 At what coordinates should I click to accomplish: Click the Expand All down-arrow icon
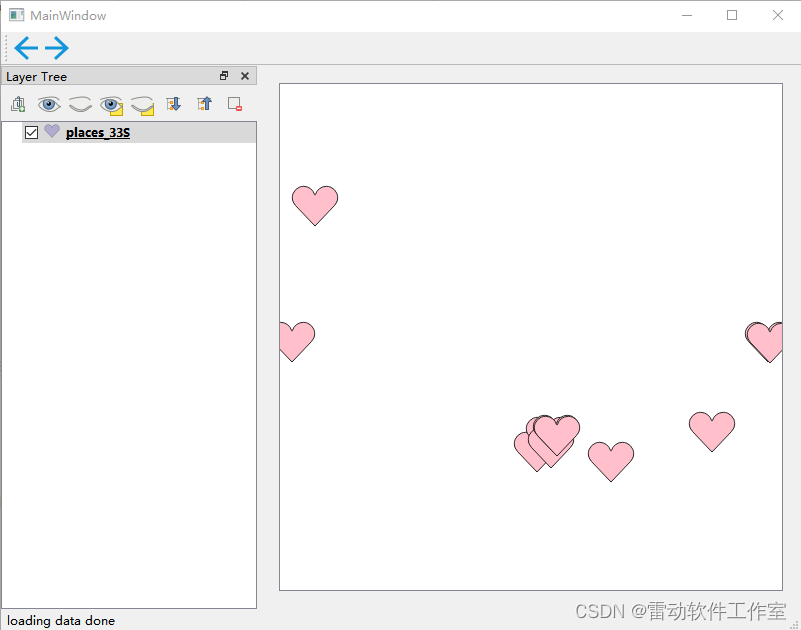tap(174, 104)
